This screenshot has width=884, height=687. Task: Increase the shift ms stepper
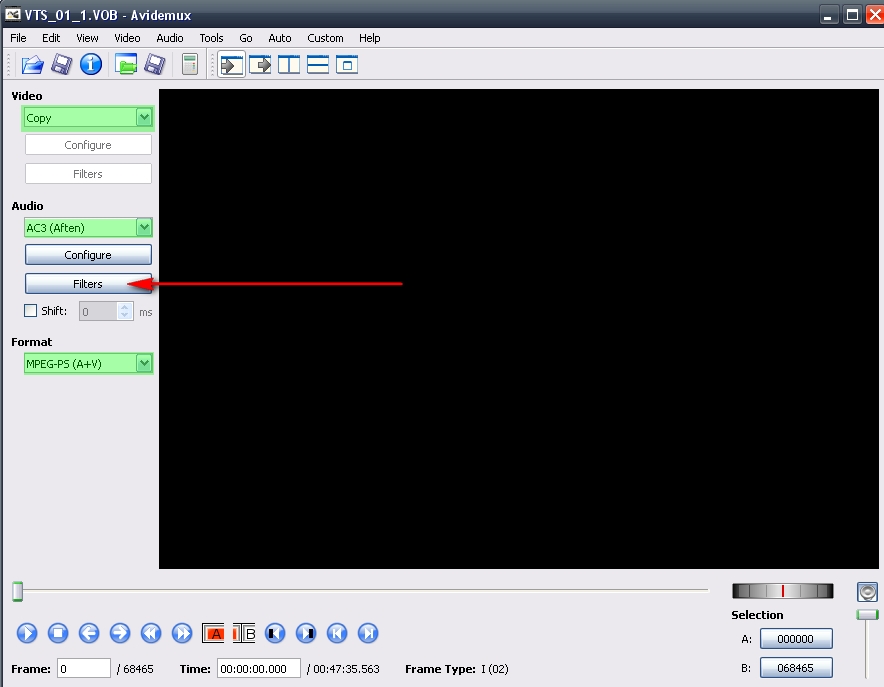coord(125,307)
